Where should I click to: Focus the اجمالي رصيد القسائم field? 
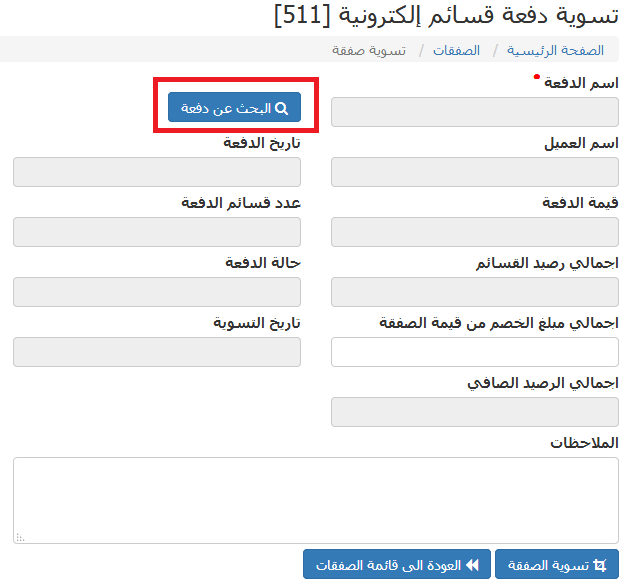[x=475, y=292]
